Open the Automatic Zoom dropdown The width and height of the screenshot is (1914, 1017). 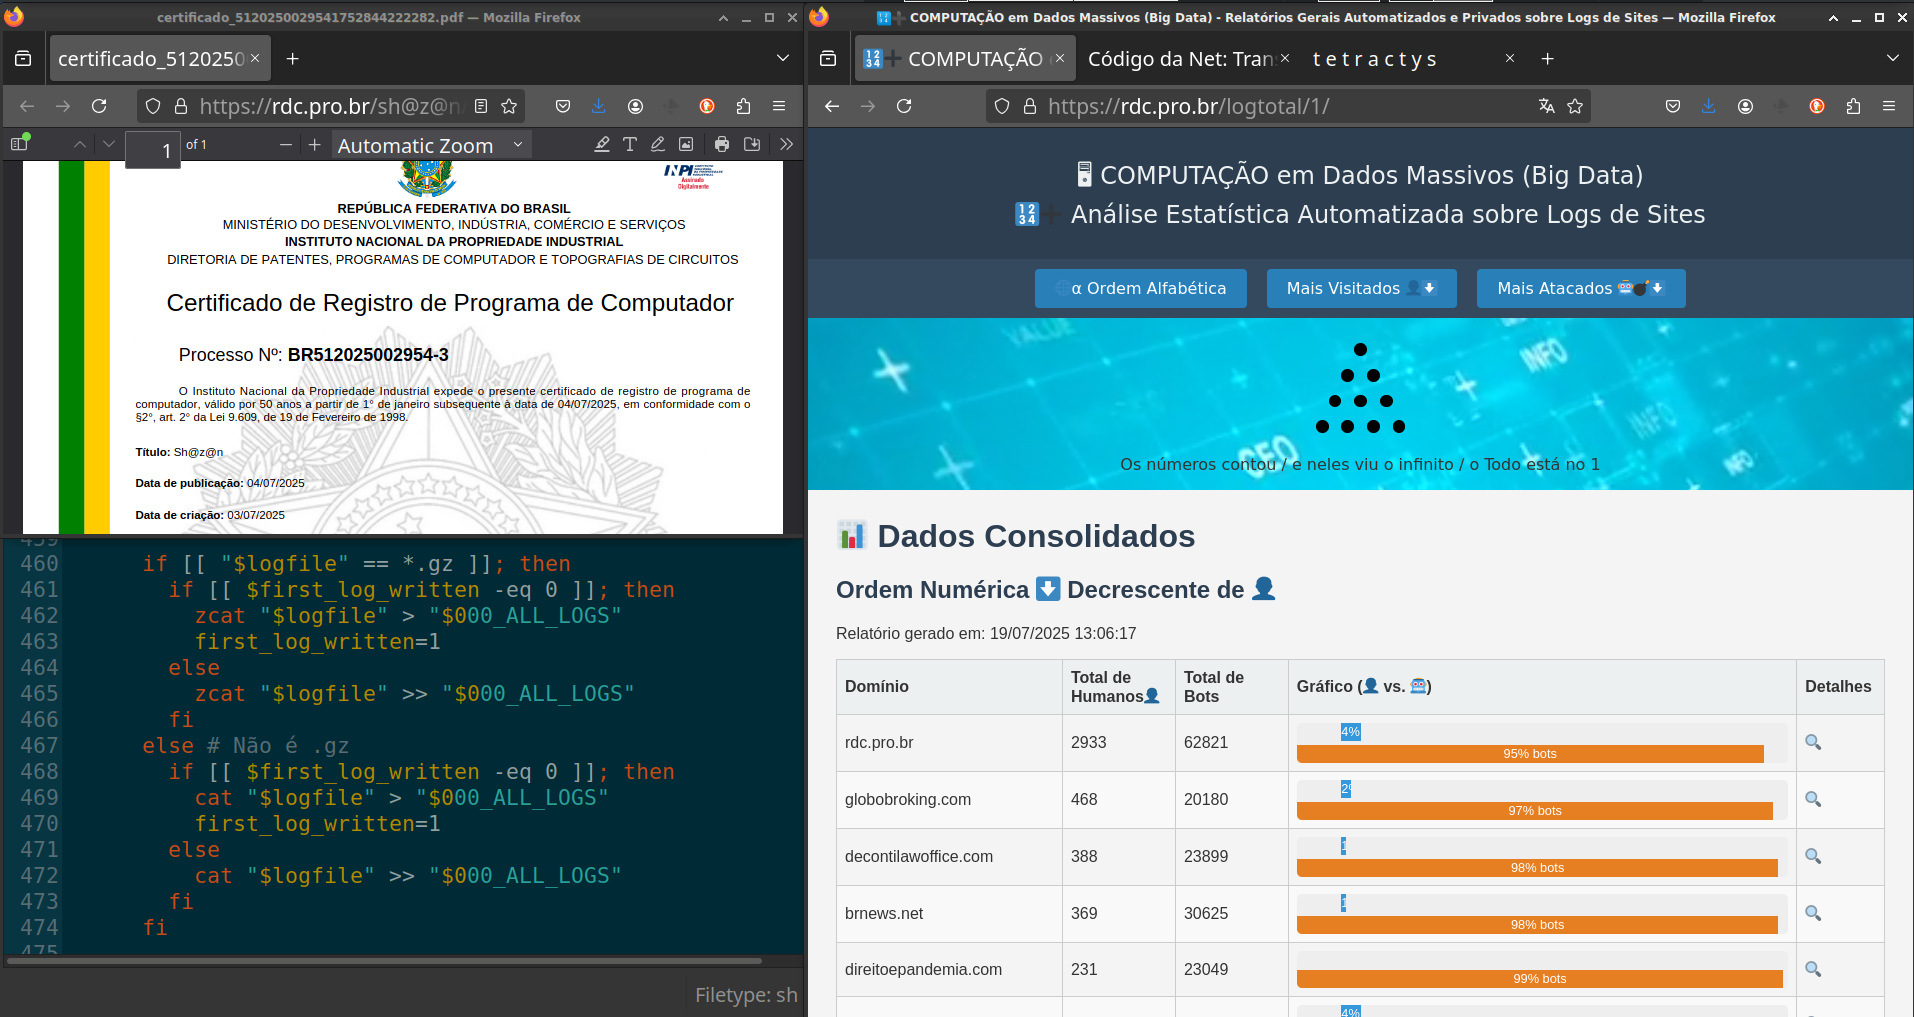tap(430, 145)
